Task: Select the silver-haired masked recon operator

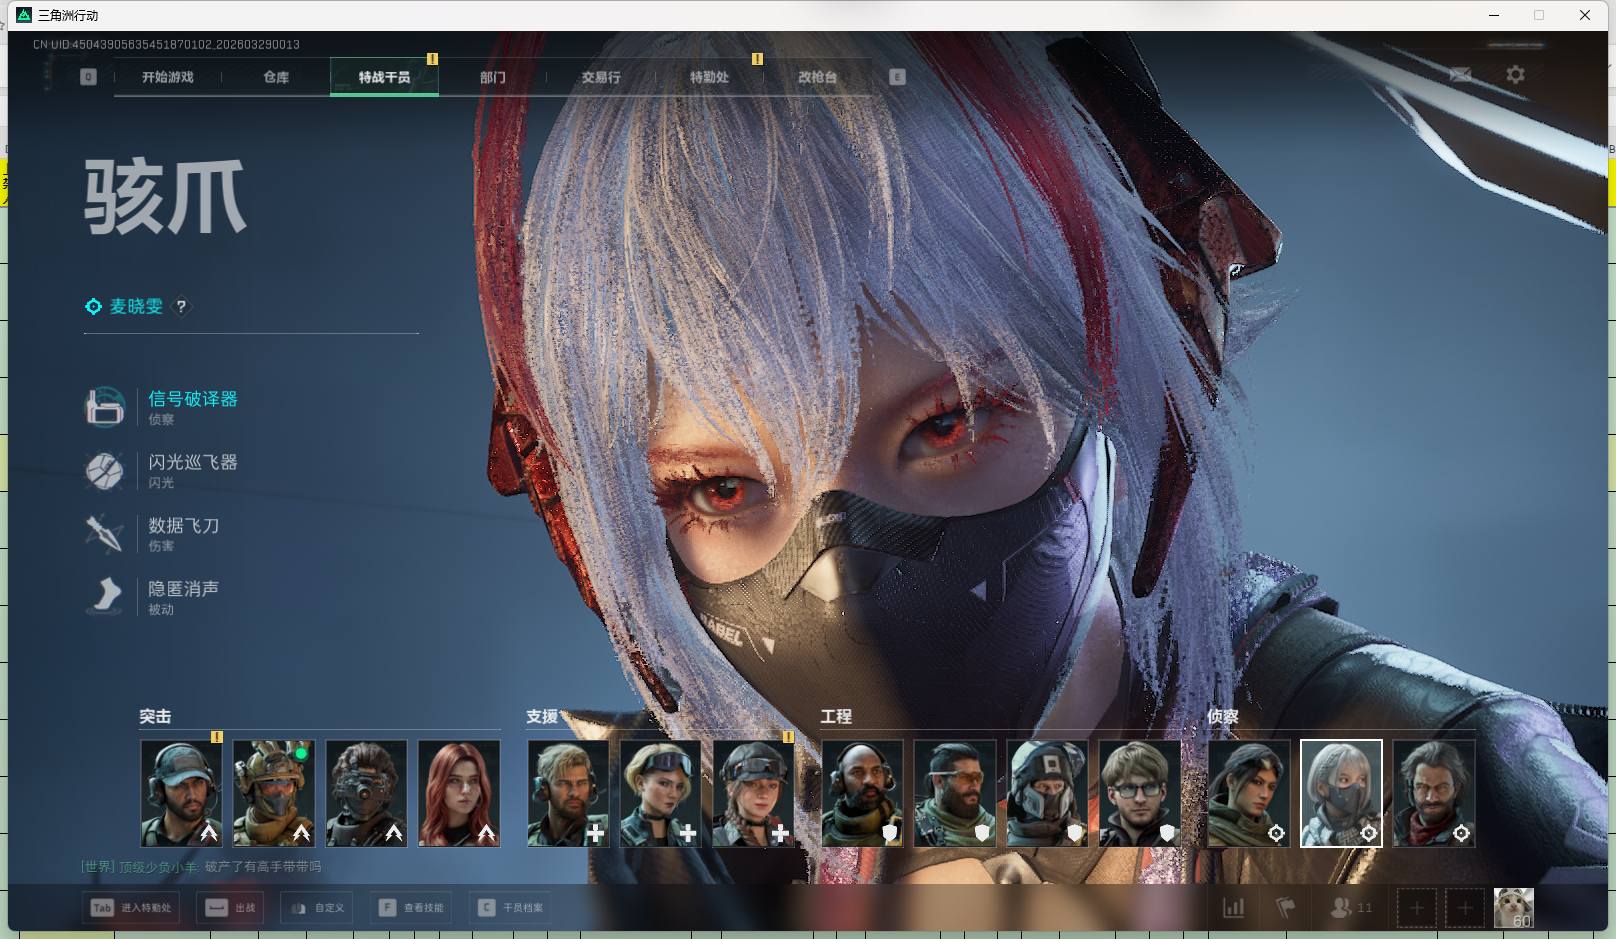Action: point(1341,793)
